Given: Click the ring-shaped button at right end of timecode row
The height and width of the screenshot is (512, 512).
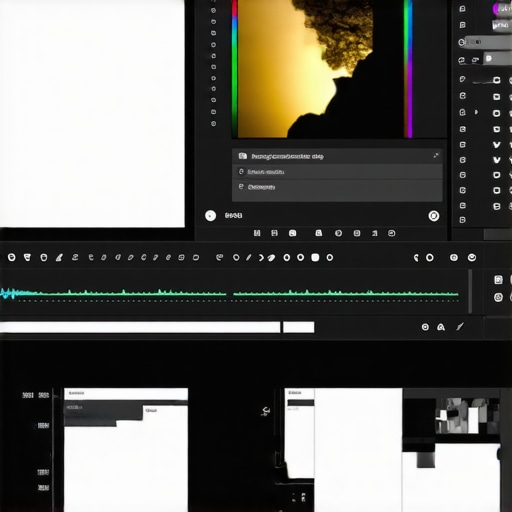Looking at the screenshot, I should [x=434, y=216].
